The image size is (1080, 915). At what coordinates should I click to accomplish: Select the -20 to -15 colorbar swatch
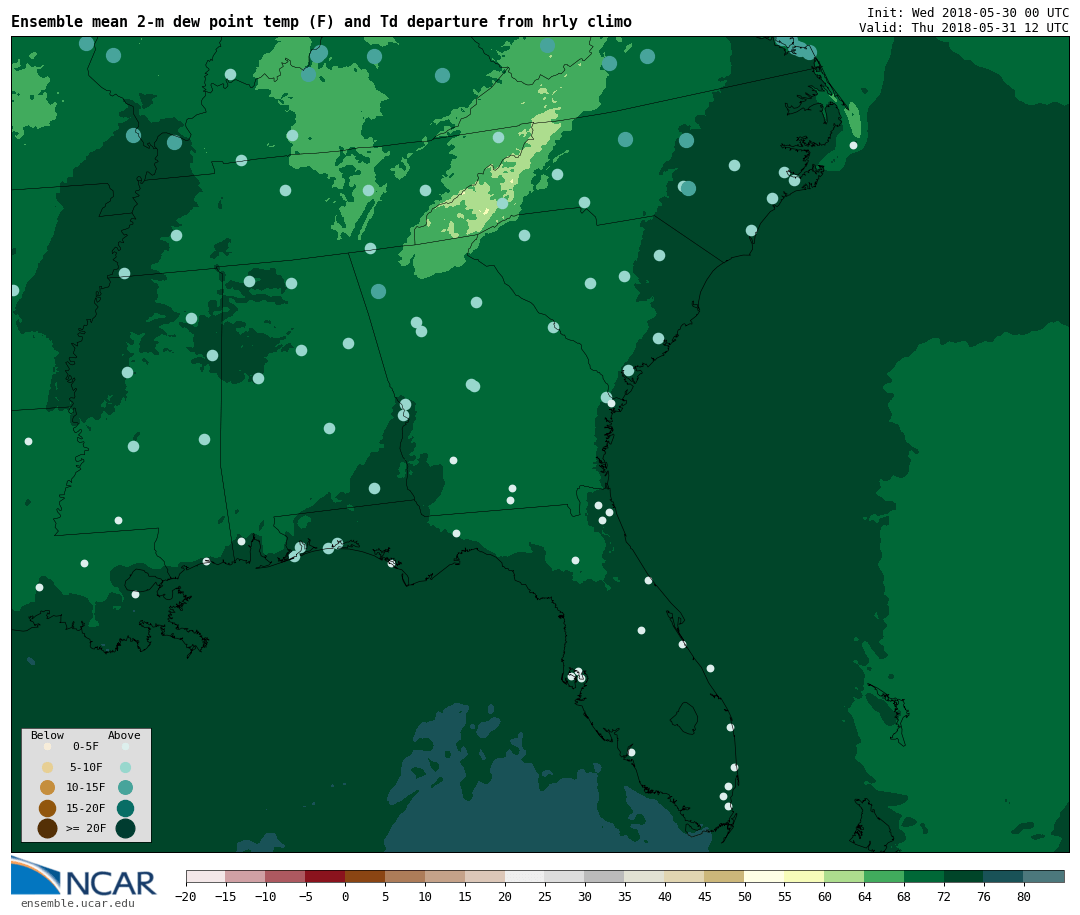pos(206,876)
